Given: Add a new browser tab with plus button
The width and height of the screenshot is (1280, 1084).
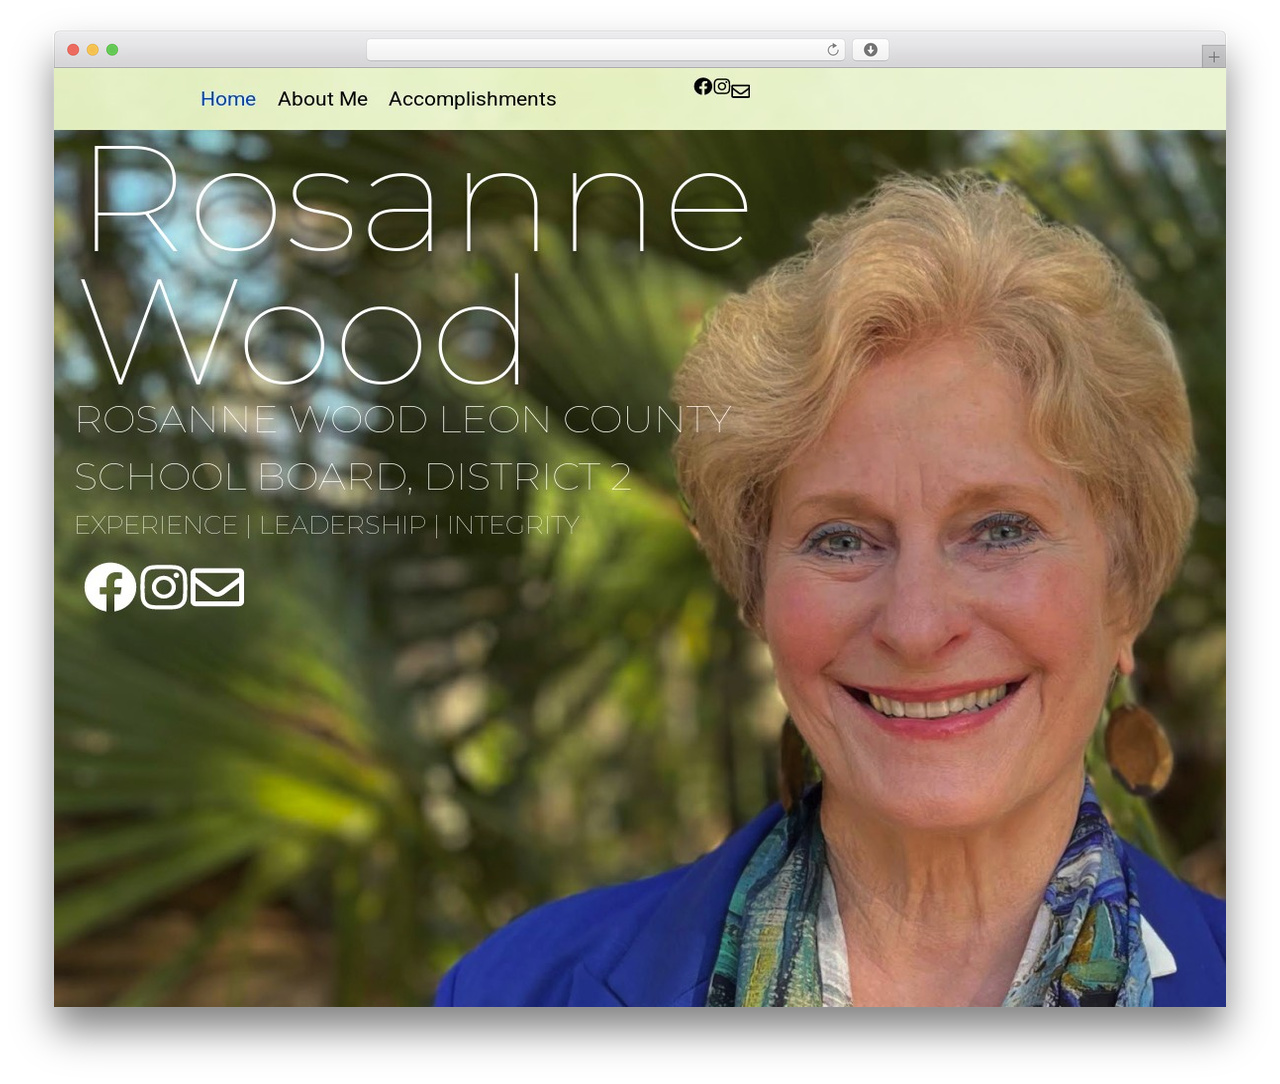Looking at the screenshot, I should 1213,57.
